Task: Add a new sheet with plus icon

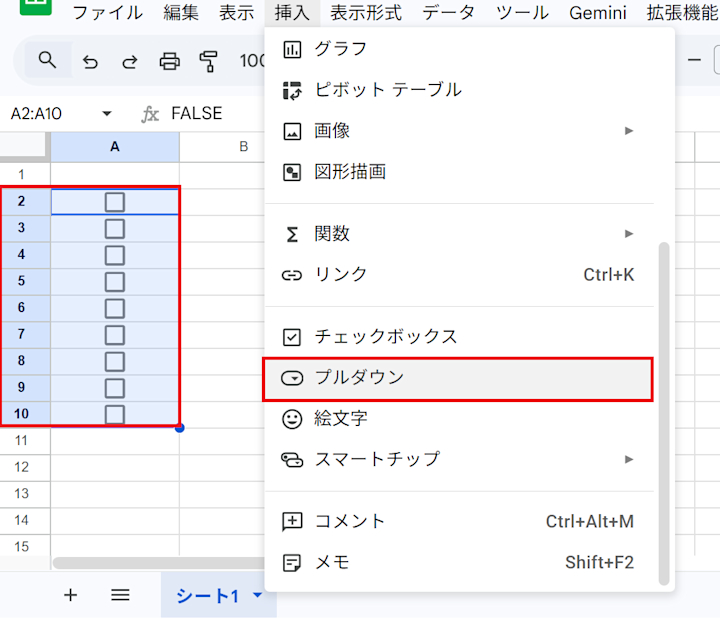Action: click(x=70, y=595)
